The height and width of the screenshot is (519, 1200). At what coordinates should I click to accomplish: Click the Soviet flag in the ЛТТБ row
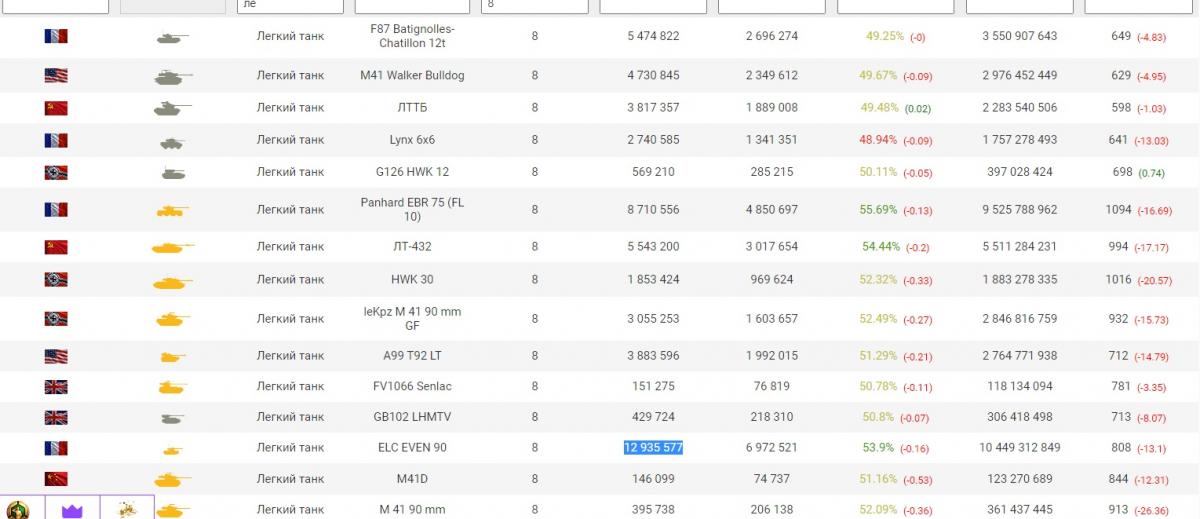pos(56,108)
